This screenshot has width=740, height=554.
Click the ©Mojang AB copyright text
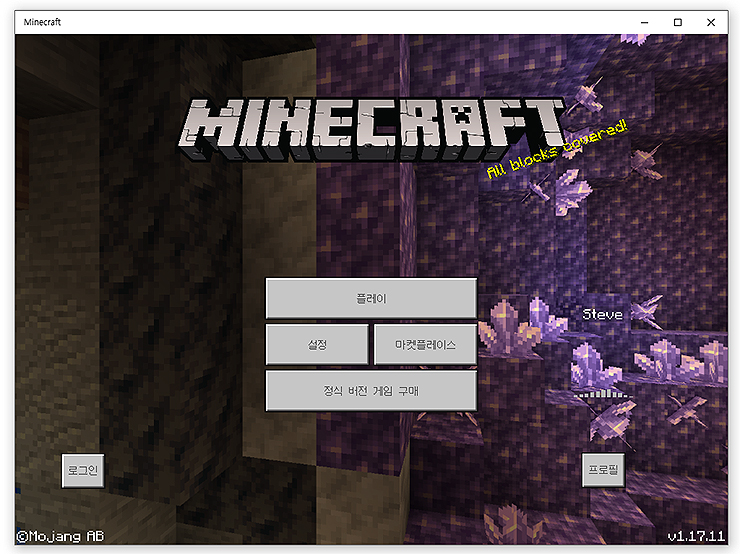click(60, 536)
